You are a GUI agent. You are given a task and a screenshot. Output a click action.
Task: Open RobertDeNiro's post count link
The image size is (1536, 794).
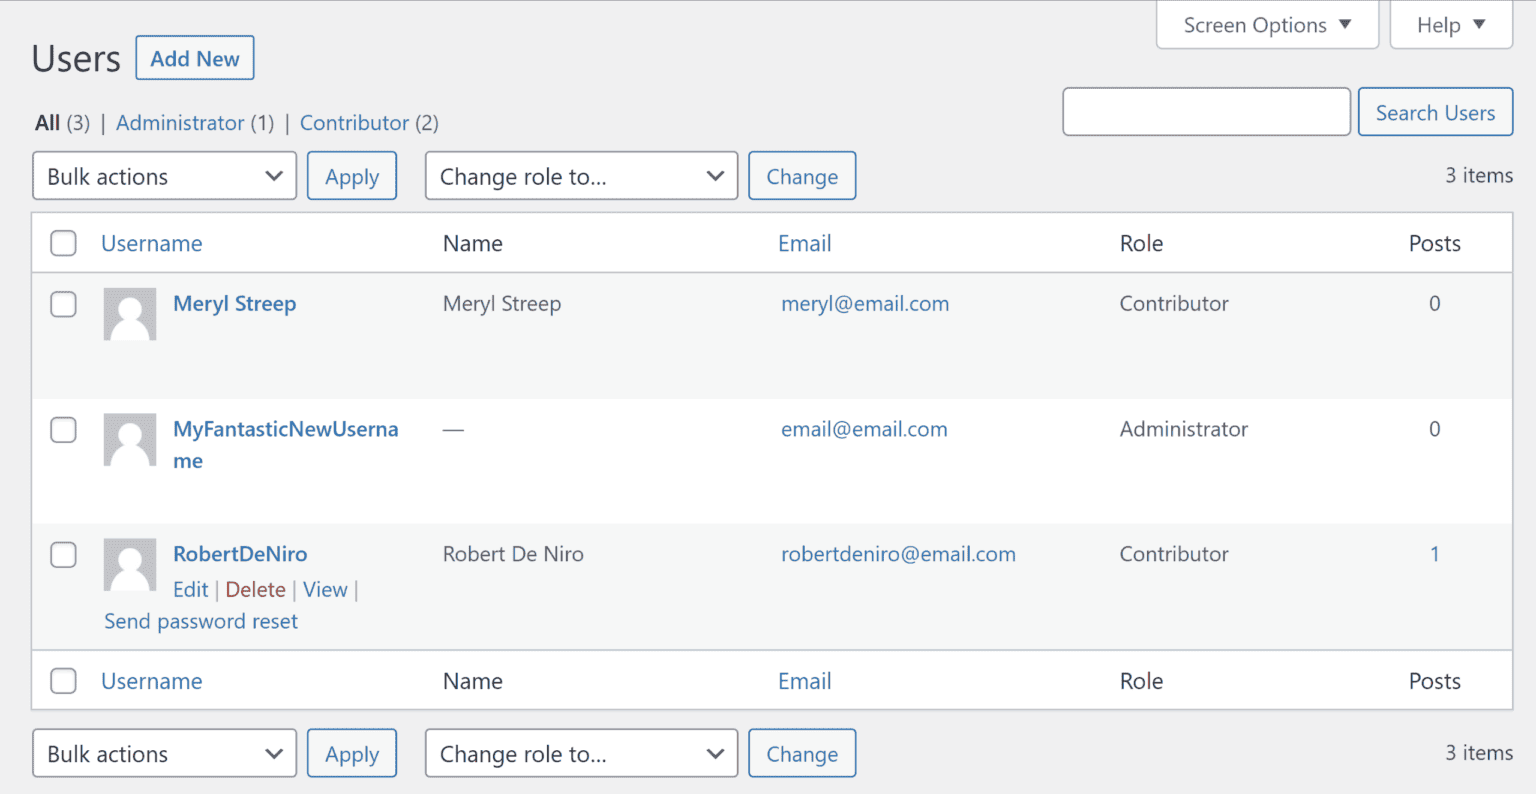(x=1435, y=554)
